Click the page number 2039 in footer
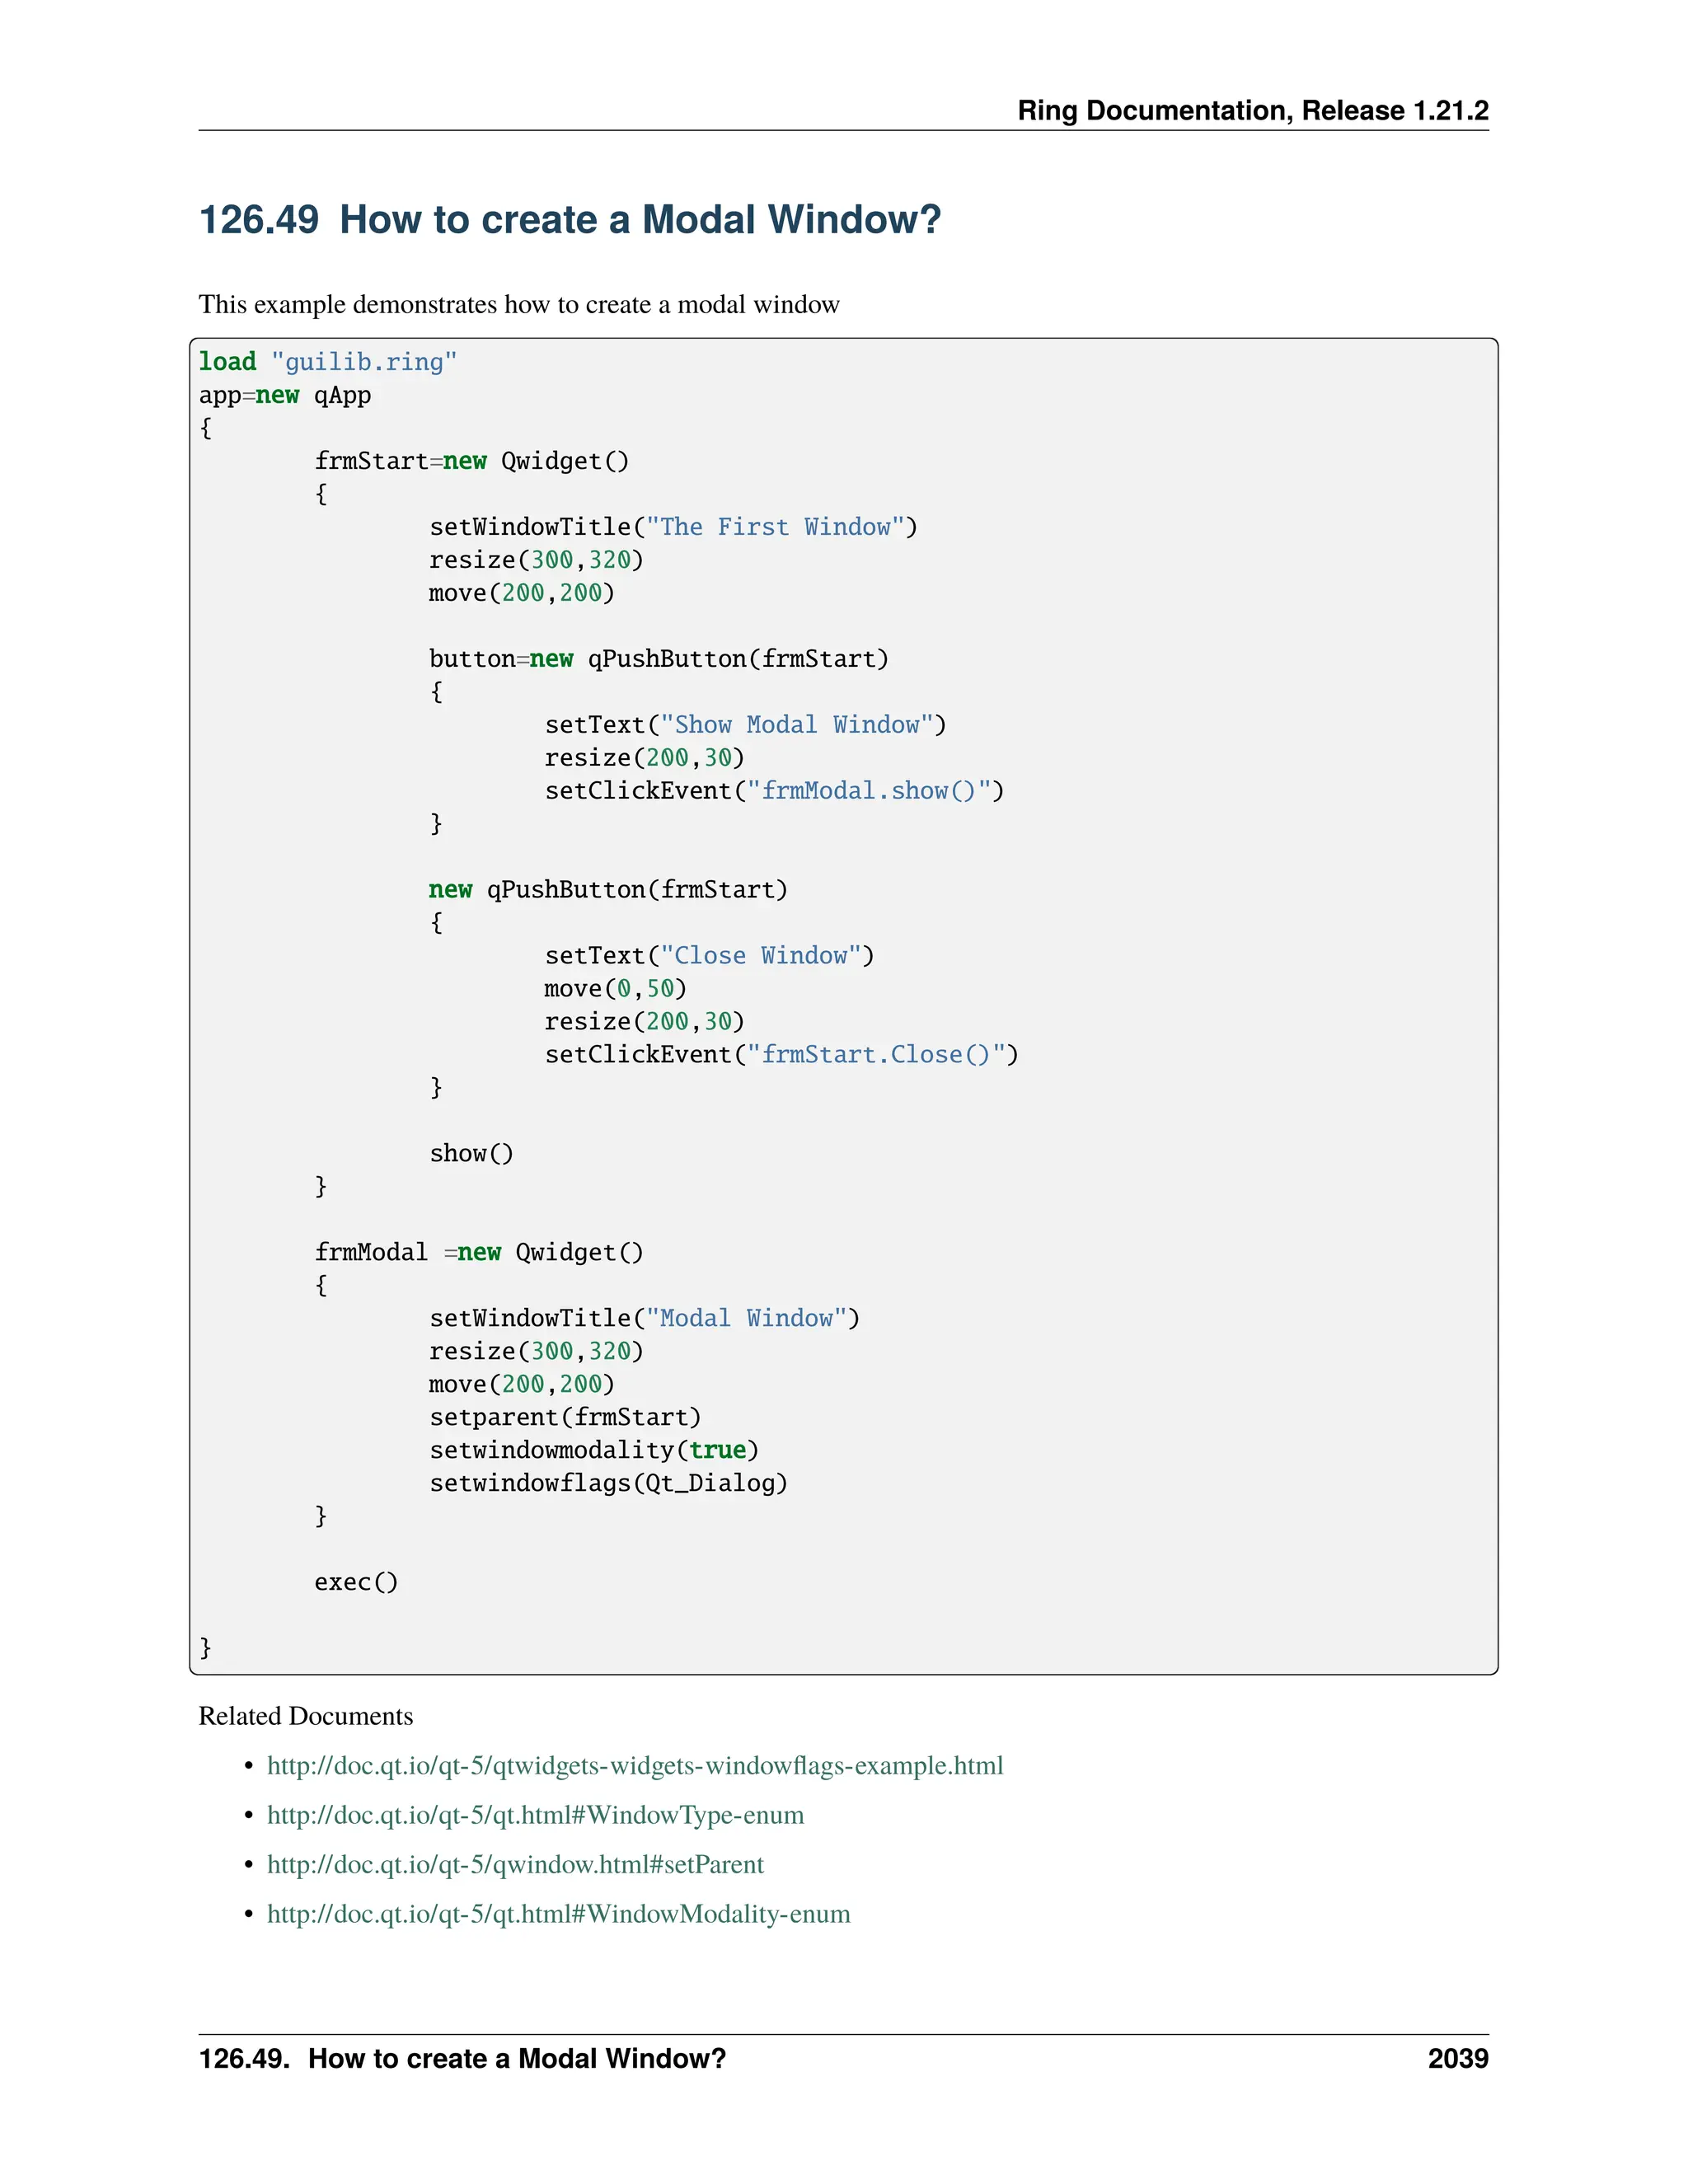 tap(1457, 2059)
